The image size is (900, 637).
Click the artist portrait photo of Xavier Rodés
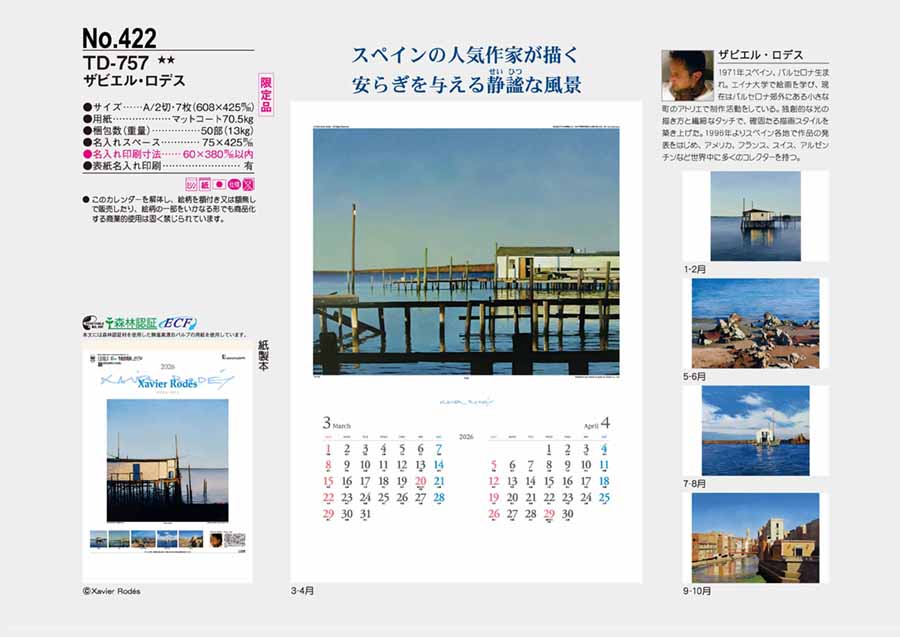(688, 76)
